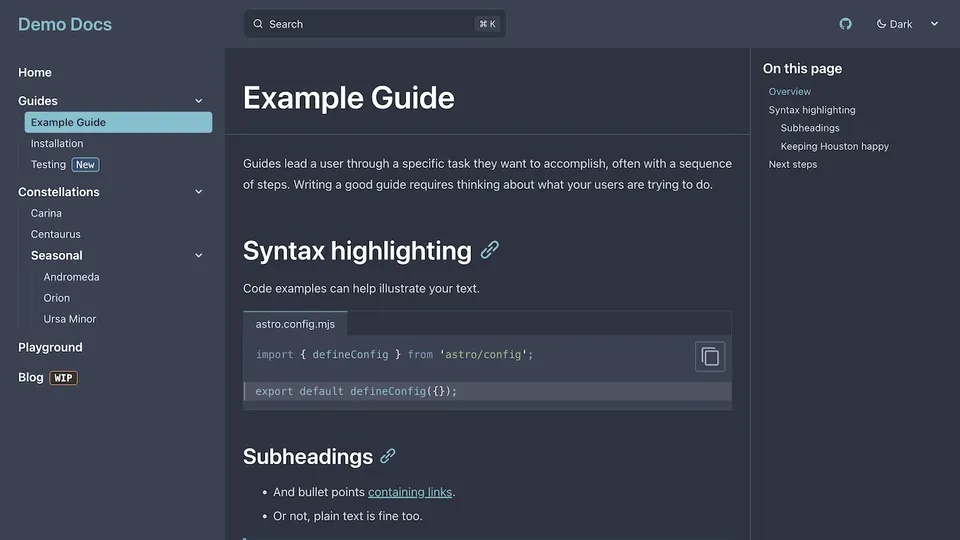Collapse the Seasonal subgroup
The width and height of the screenshot is (960, 540).
click(198, 256)
